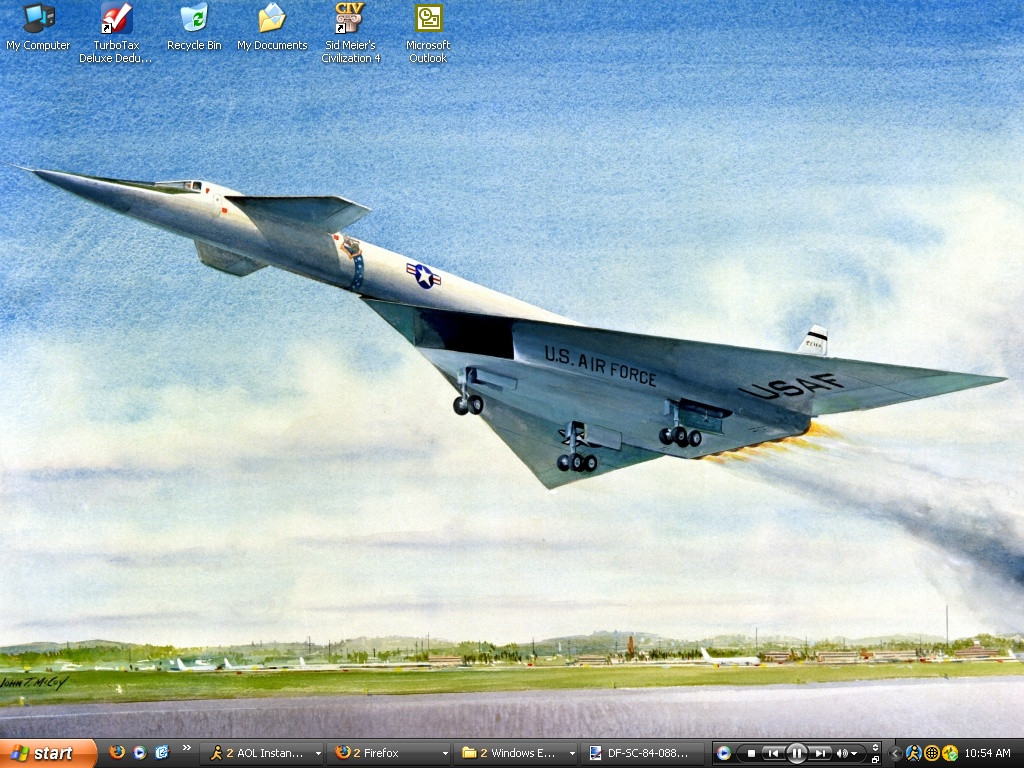Click the AIM running man tray icon
The height and width of the screenshot is (768, 1024).
914,753
